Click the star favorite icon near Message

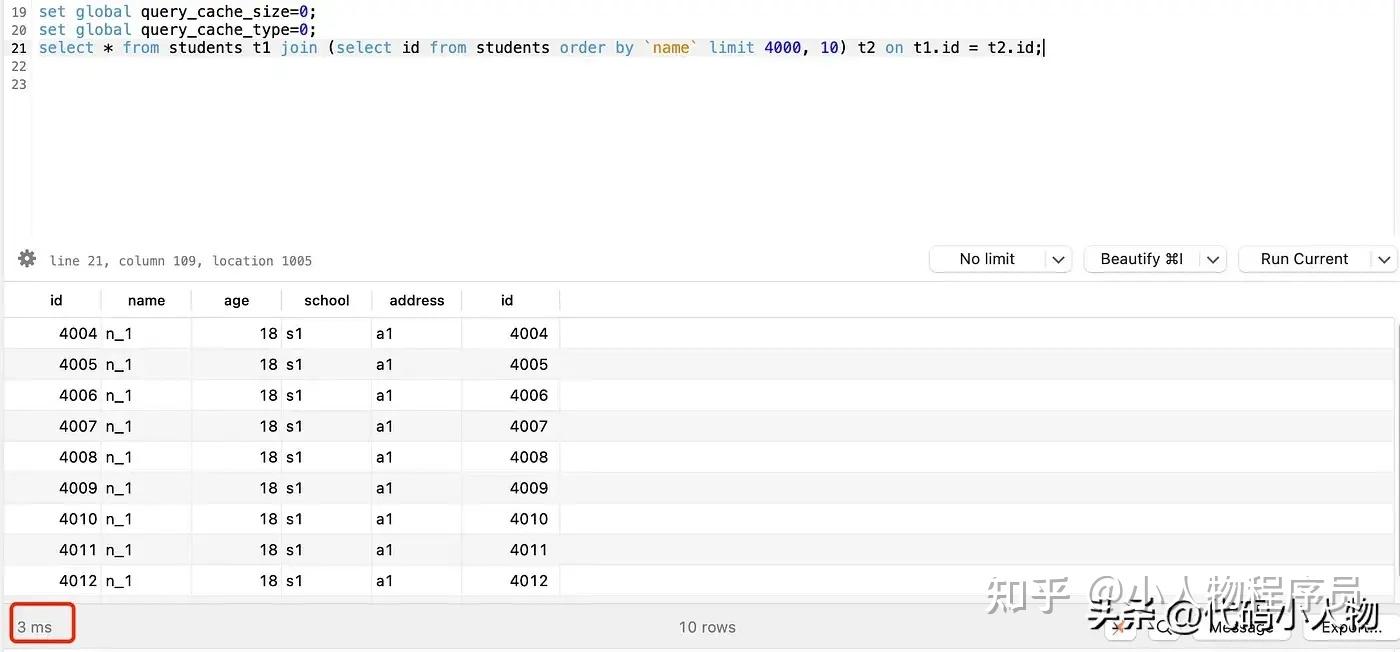pos(1120,627)
